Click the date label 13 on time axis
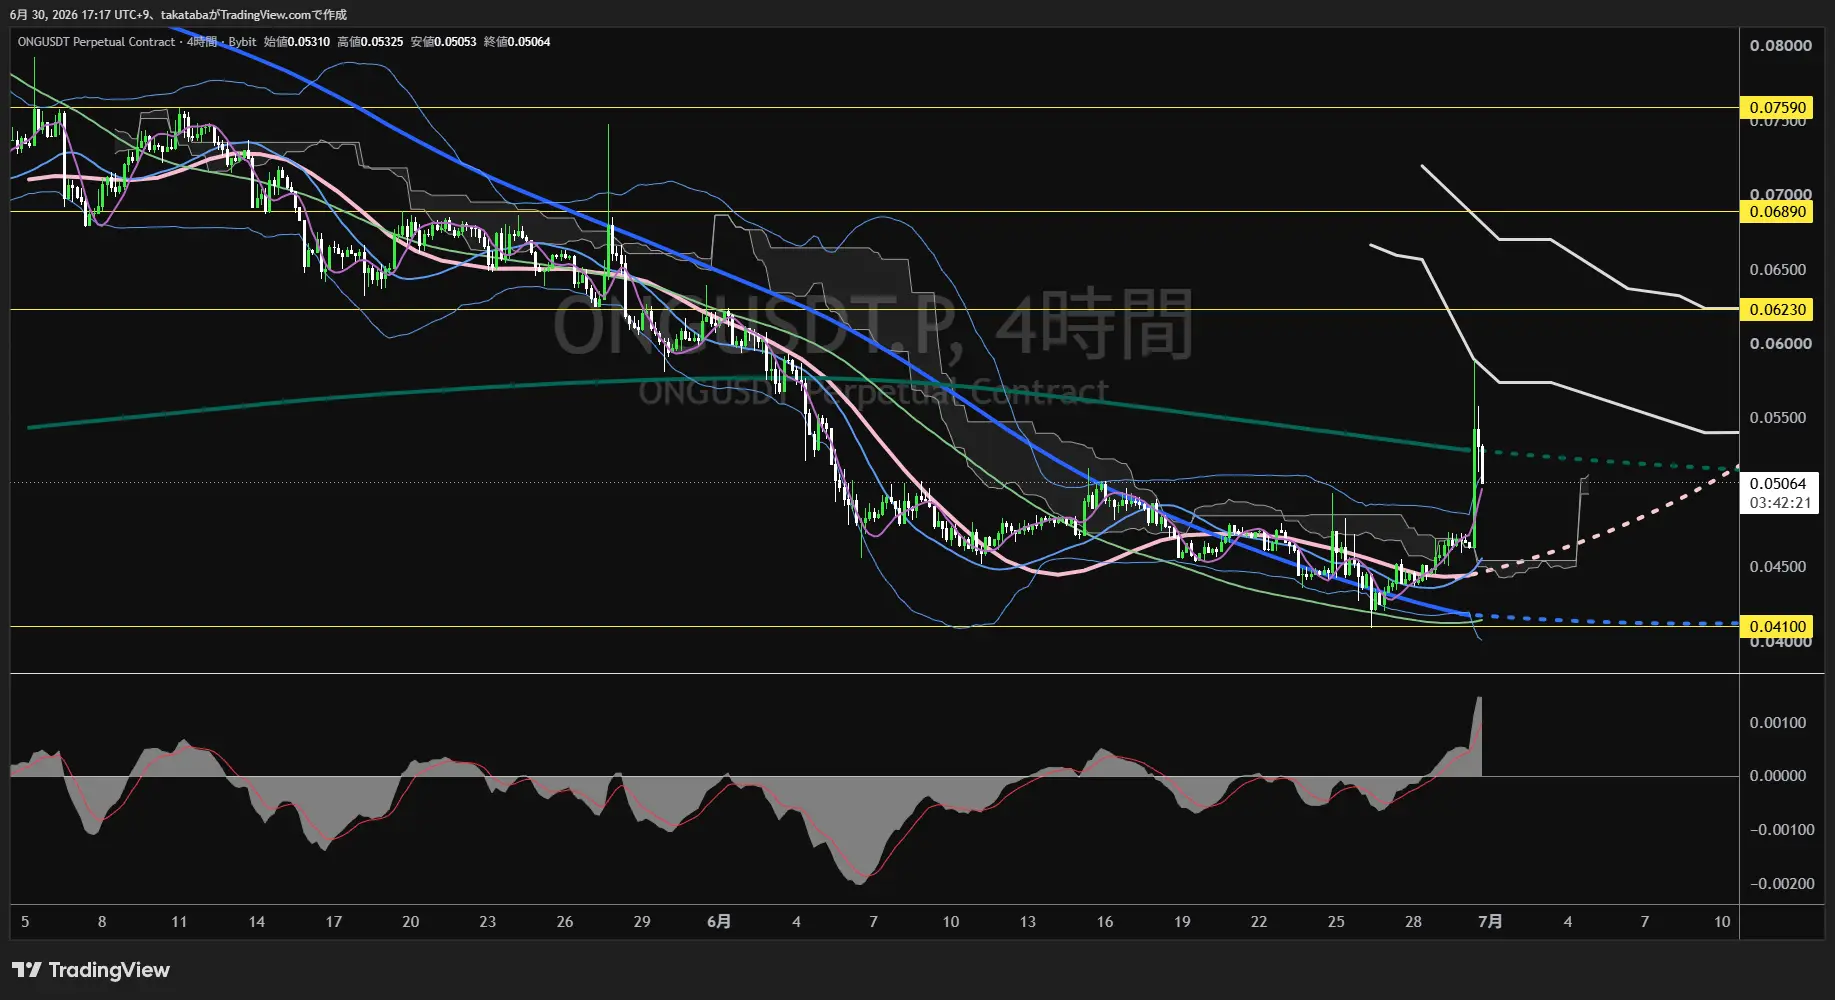The width and height of the screenshot is (1835, 1000). pyautogui.click(x=1028, y=922)
